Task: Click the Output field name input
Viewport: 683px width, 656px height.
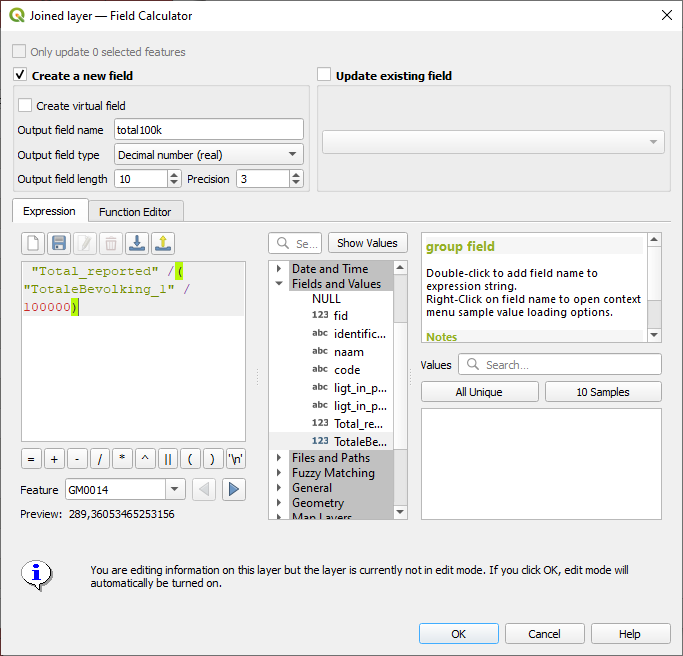Action: [209, 129]
